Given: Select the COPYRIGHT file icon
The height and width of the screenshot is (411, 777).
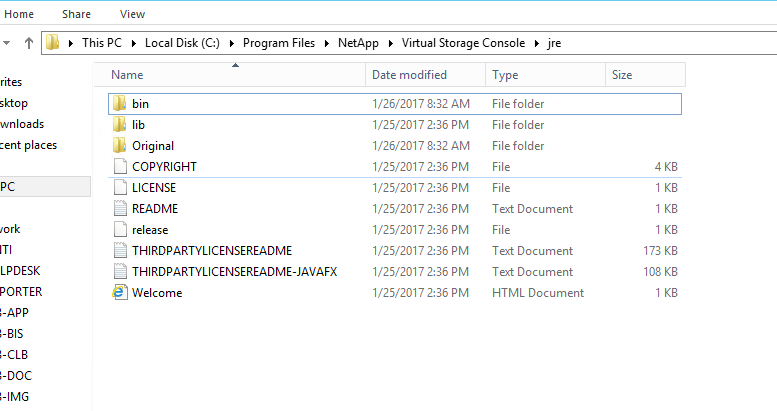Looking at the screenshot, I should click(119, 167).
